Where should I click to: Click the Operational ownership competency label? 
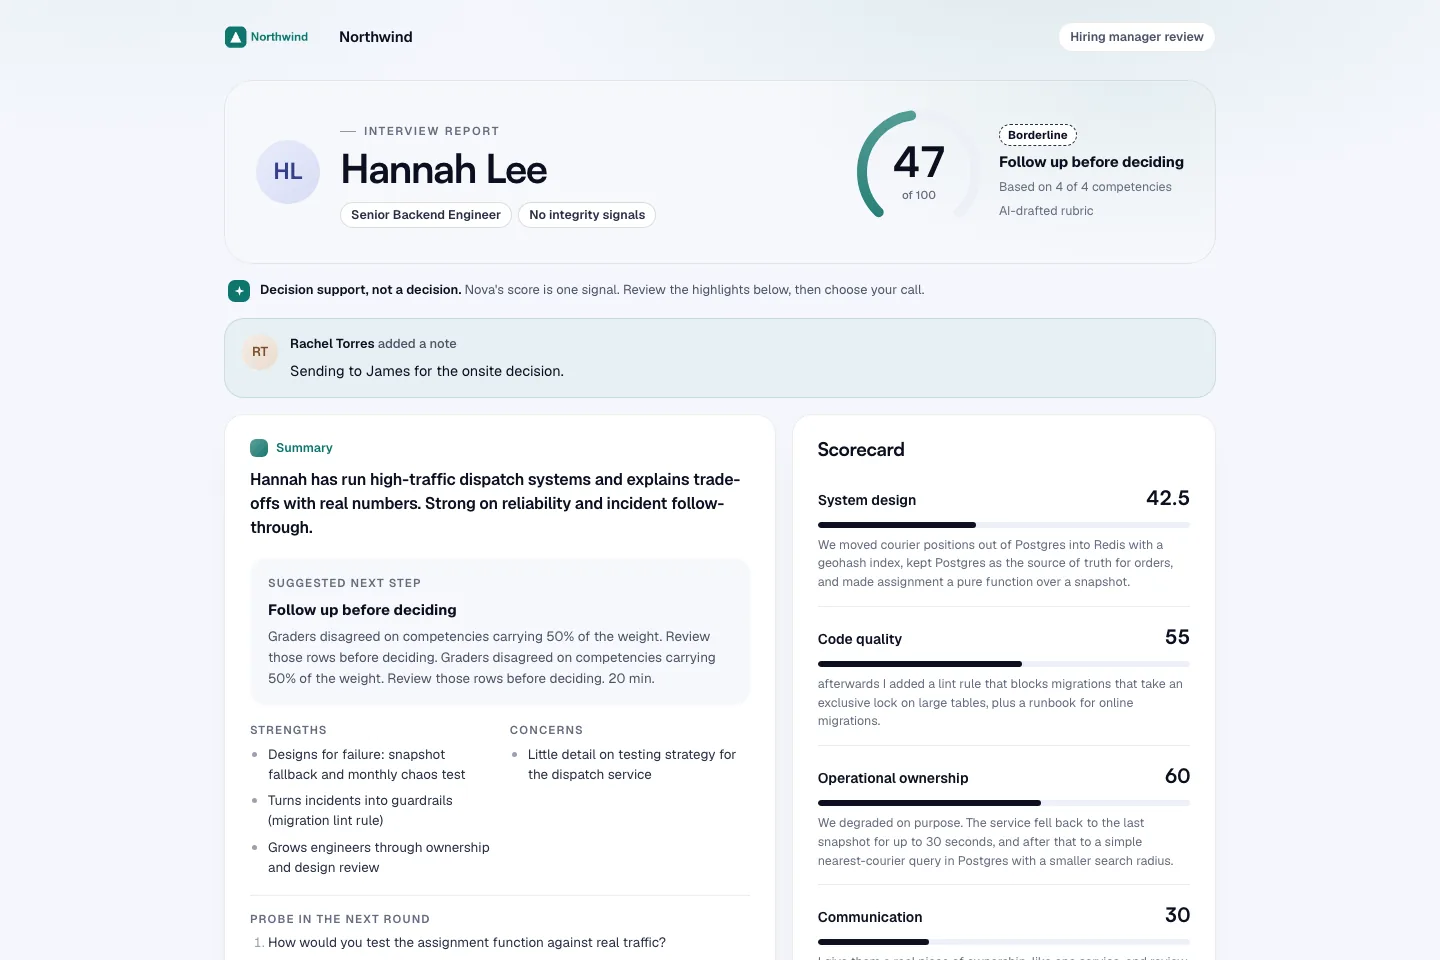pos(893,778)
